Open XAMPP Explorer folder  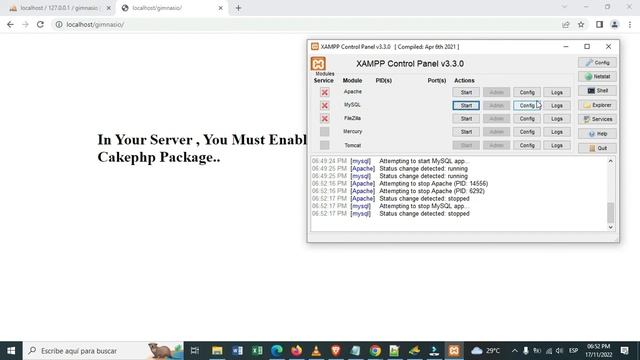tap(597, 105)
